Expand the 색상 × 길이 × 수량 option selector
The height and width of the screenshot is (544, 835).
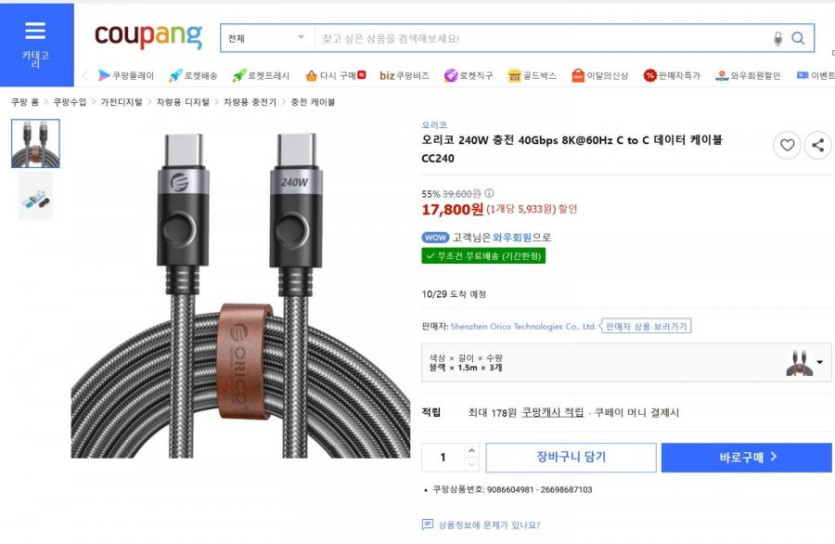[x=820, y=362]
